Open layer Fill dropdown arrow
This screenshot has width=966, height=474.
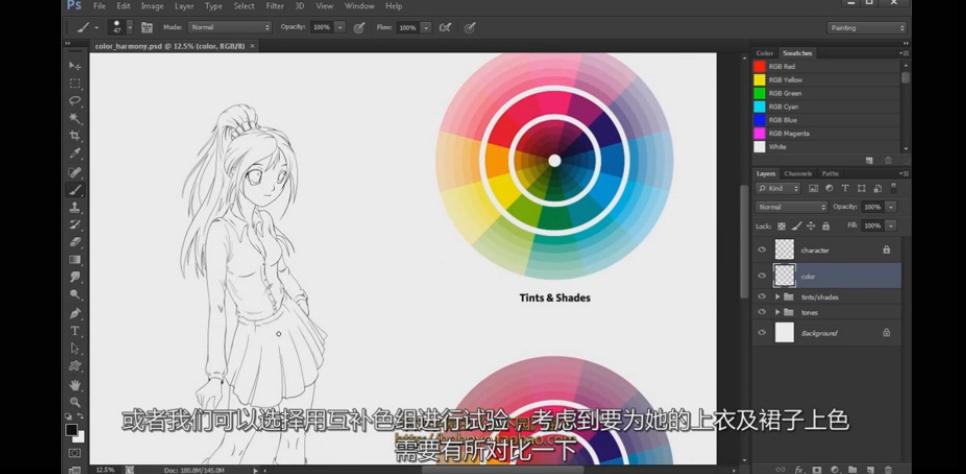click(x=891, y=226)
